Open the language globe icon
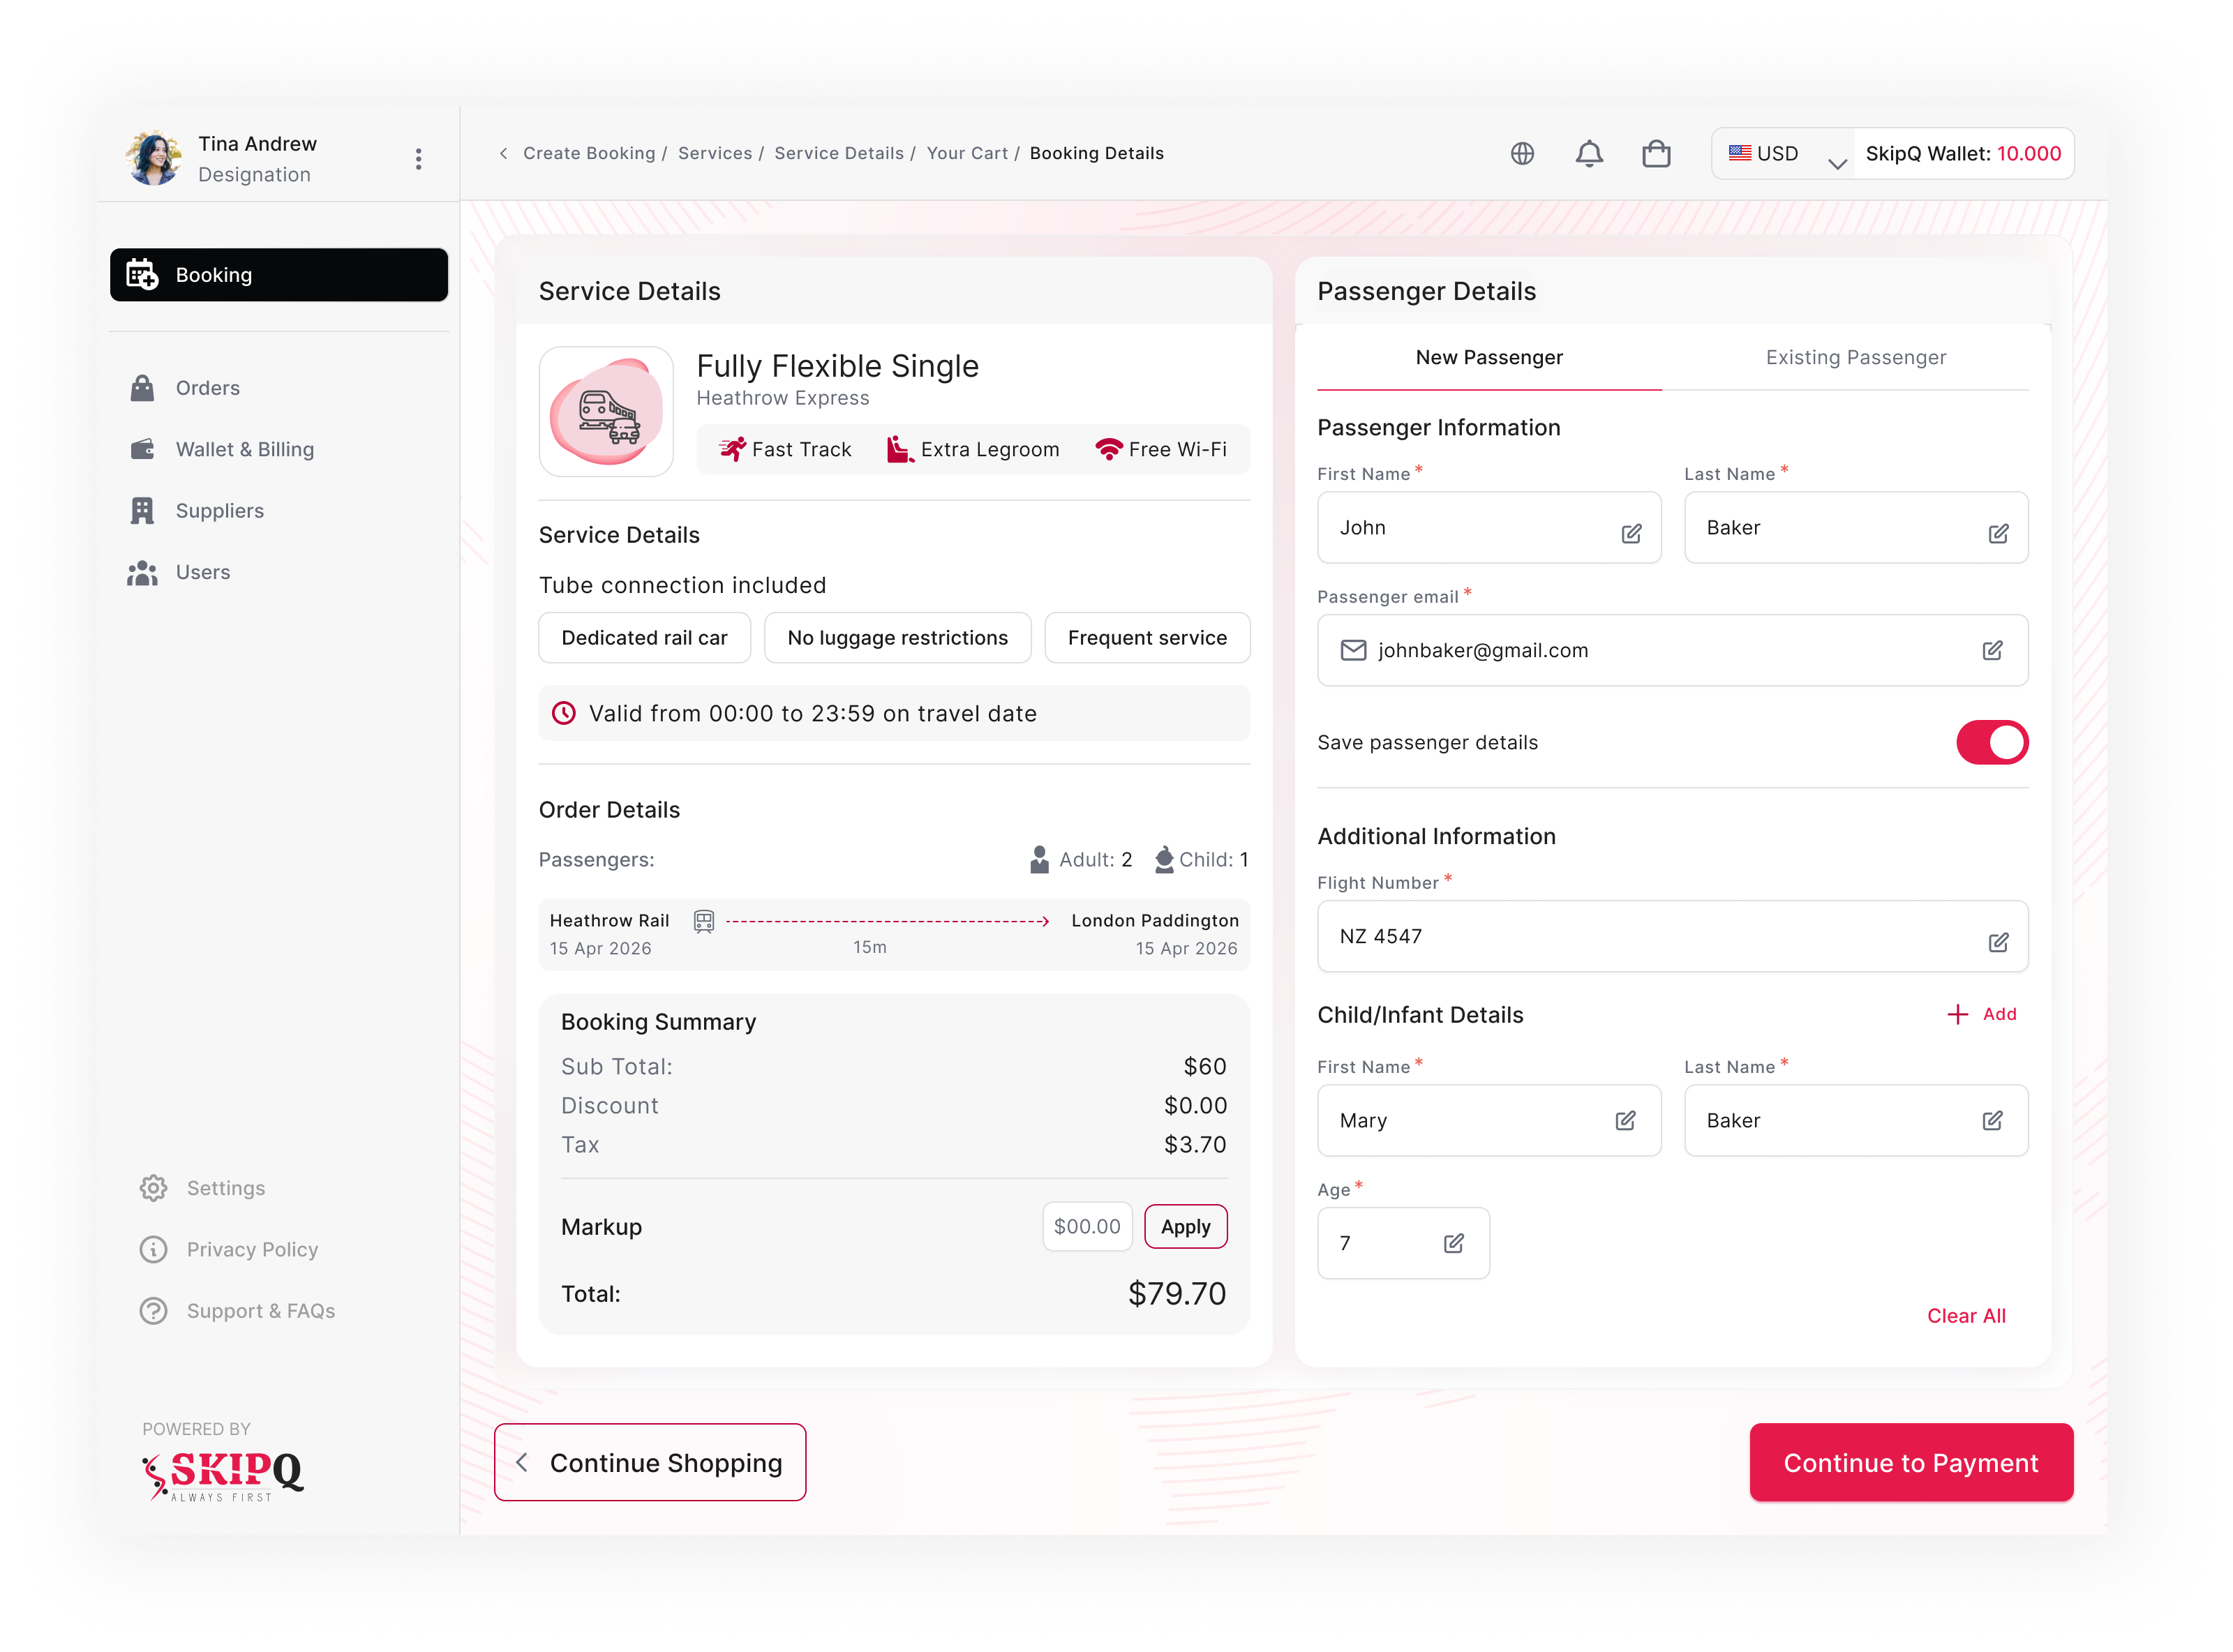Image resolution: width=2233 pixels, height=1652 pixels. click(x=1522, y=153)
